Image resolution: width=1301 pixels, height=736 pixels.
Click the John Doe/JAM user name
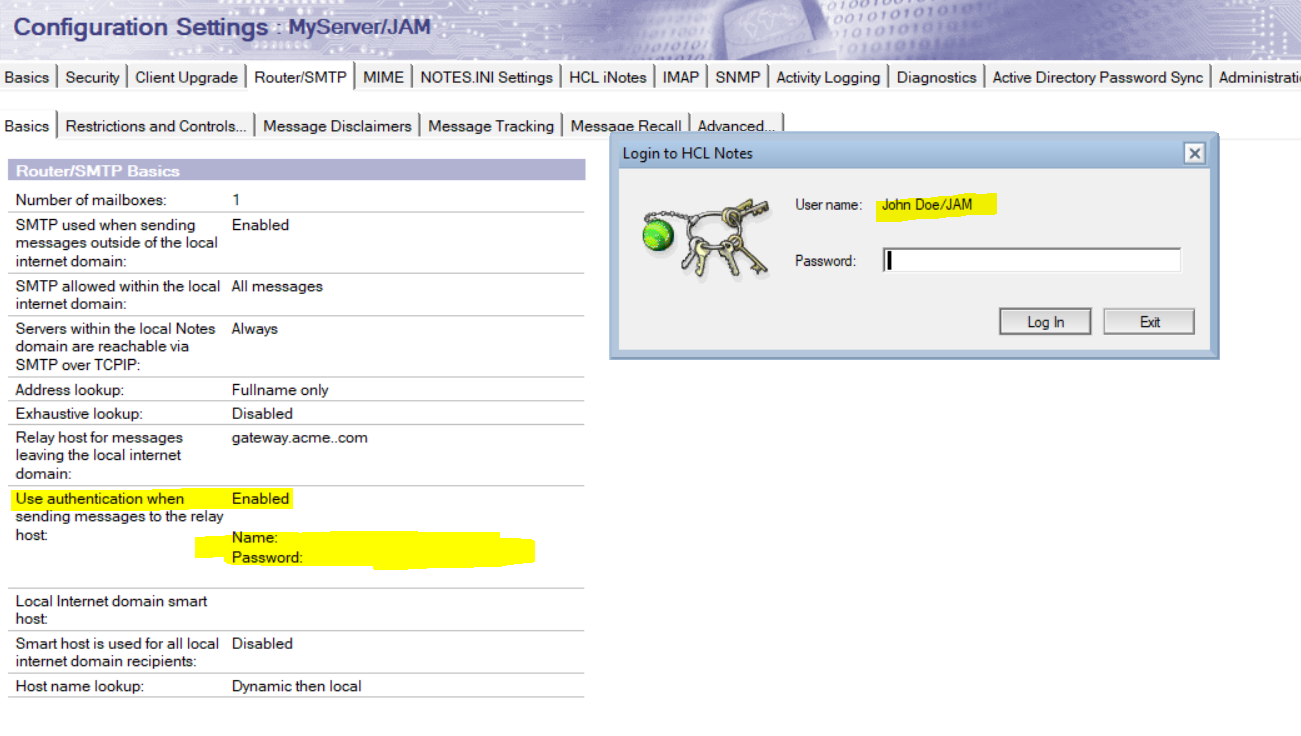pyautogui.click(x=926, y=205)
